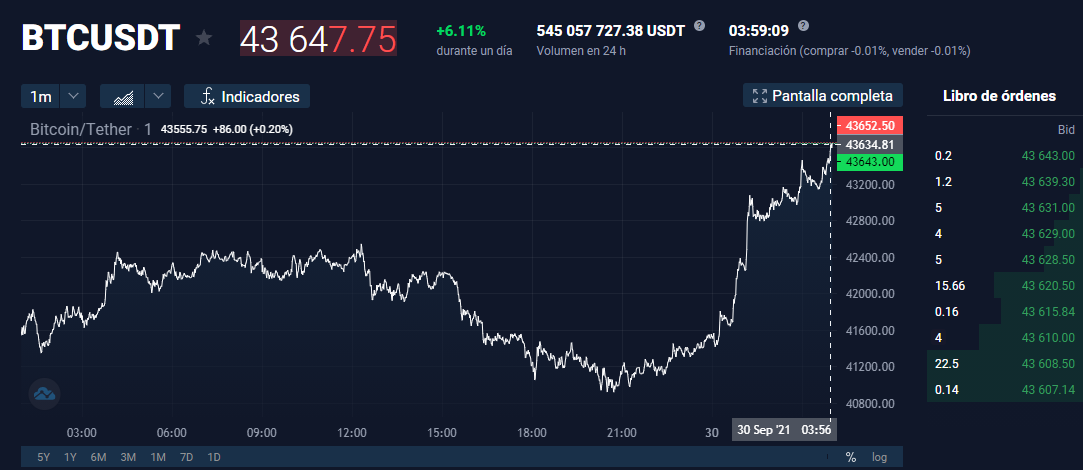Image resolution: width=1083 pixels, height=470 pixels.
Task: Select the 1m interval button
Action: pyautogui.click(x=41, y=96)
